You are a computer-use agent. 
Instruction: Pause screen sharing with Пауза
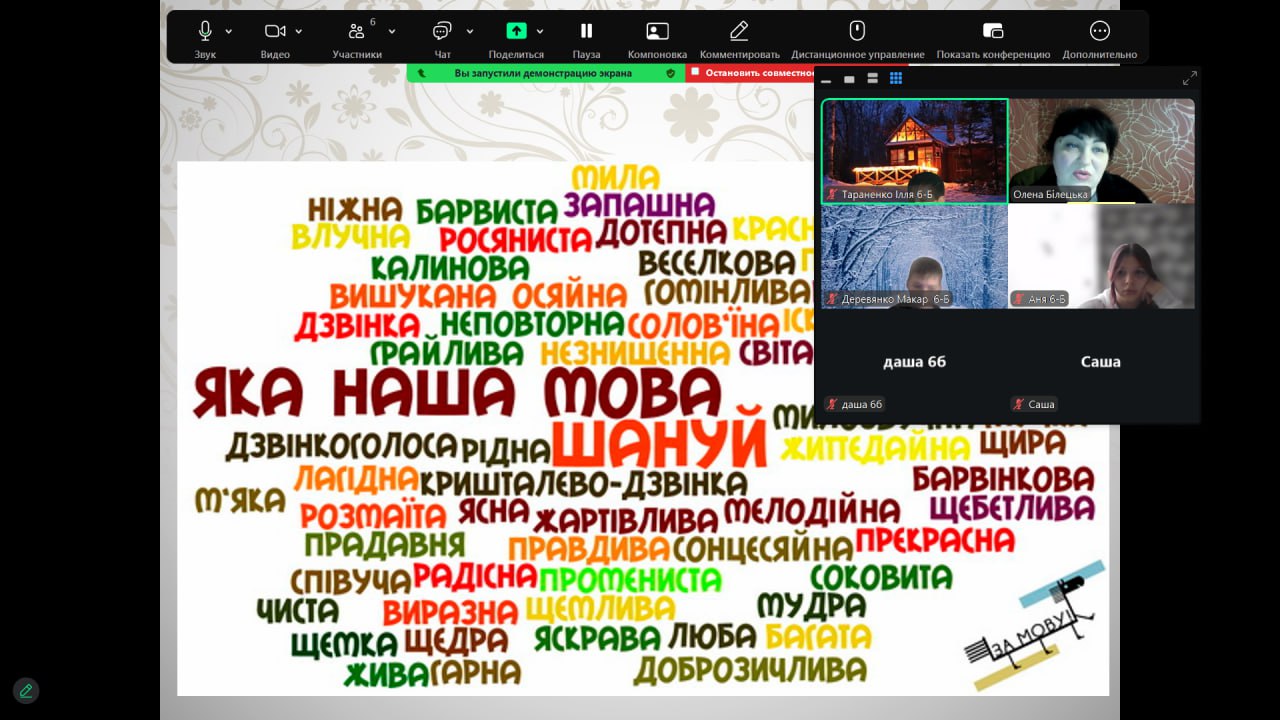586,31
